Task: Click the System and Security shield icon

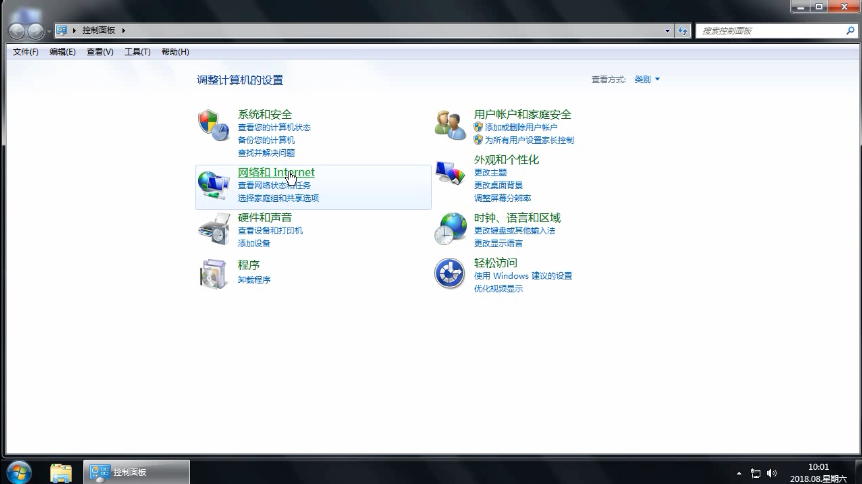Action: [x=213, y=126]
